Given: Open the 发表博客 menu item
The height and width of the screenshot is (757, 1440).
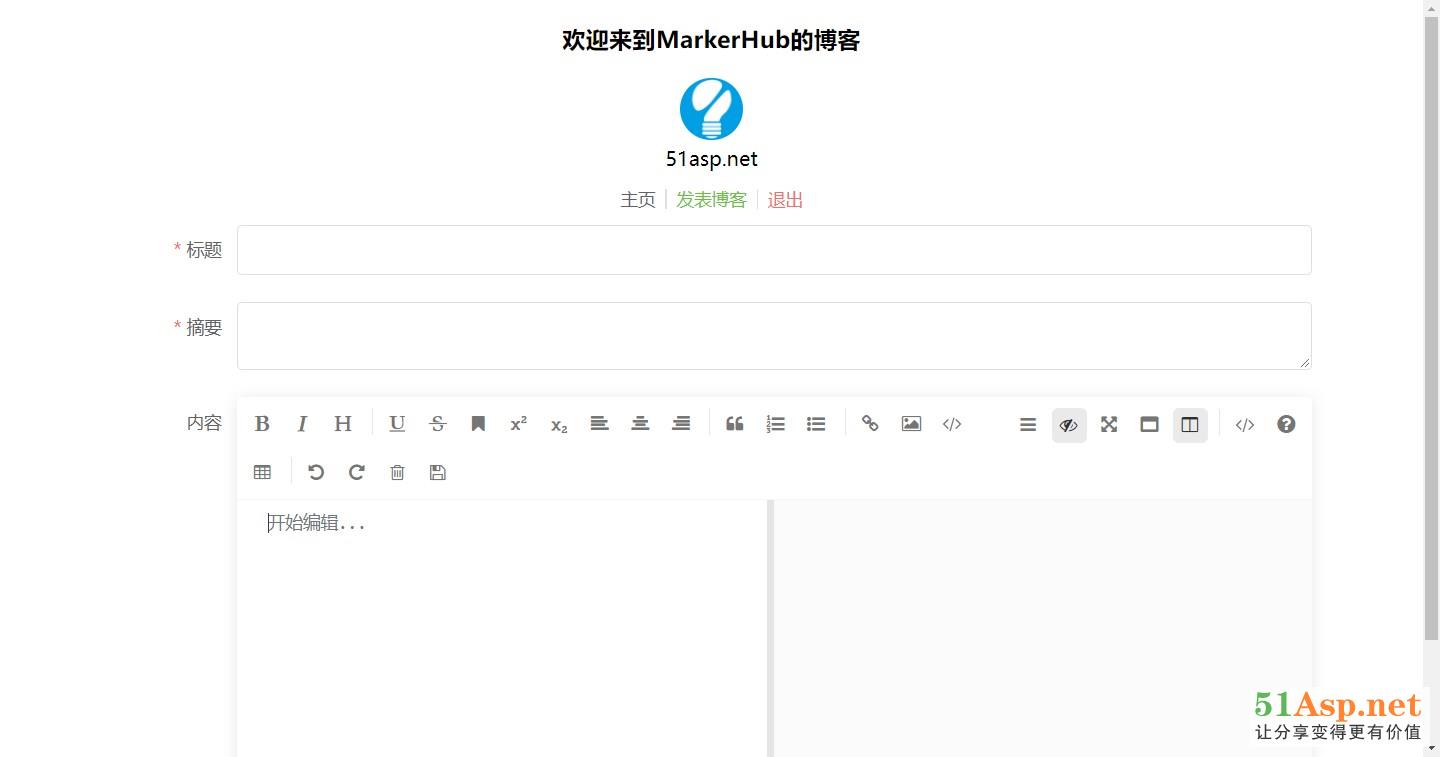Looking at the screenshot, I should (711, 200).
